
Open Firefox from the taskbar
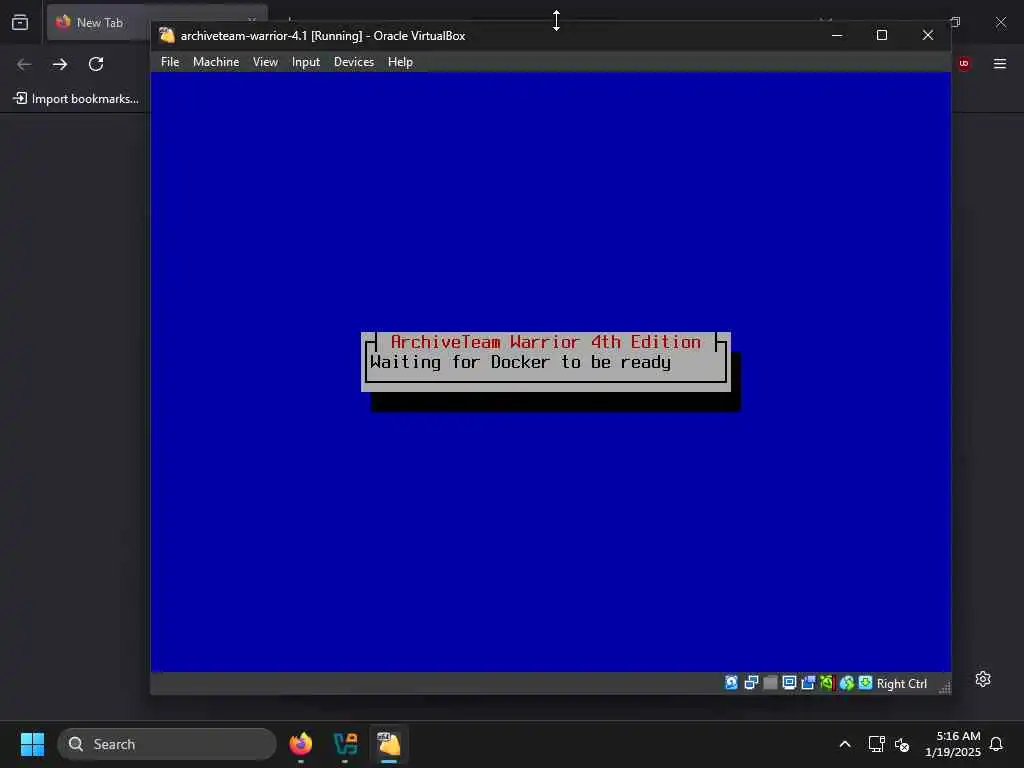[301, 744]
